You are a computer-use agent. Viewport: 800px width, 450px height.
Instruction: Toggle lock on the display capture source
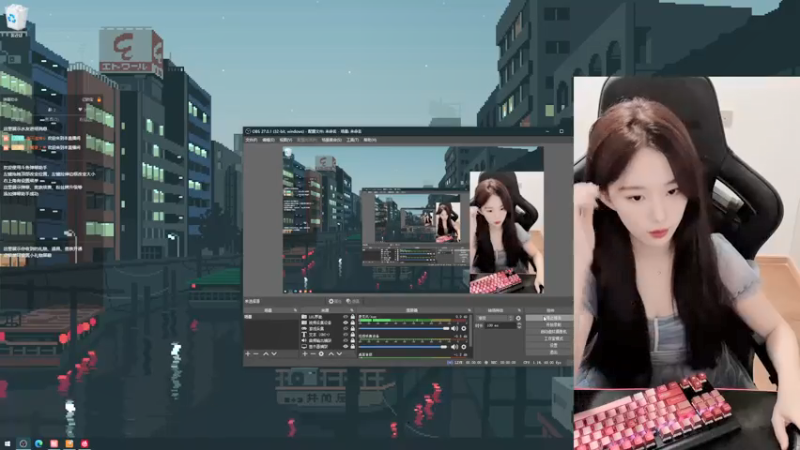pyautogui.click(x=353, y=346)
